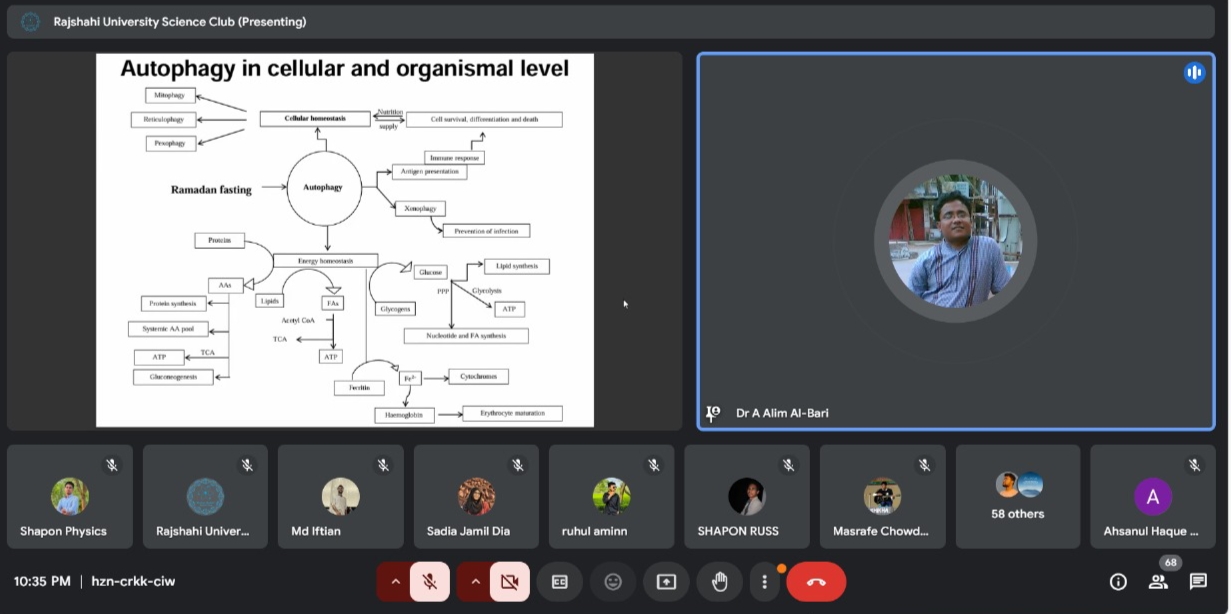
Task: Click muted mic icon on Shapon Physics tile
Action: [112, 465]
